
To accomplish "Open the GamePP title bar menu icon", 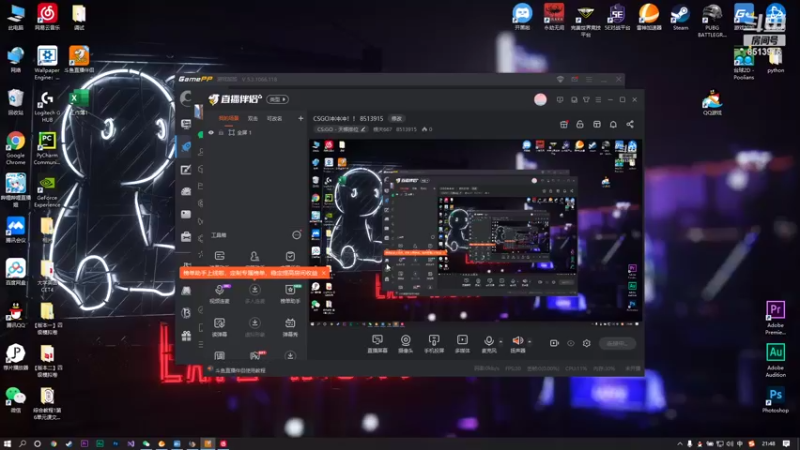I will coord(589,80).
